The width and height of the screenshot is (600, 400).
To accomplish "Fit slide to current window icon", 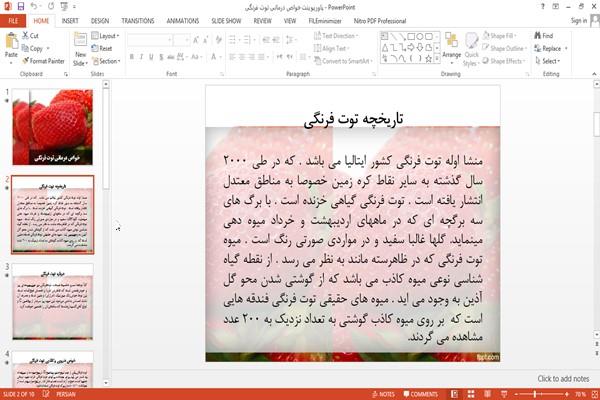I will [x=595, y=394].
